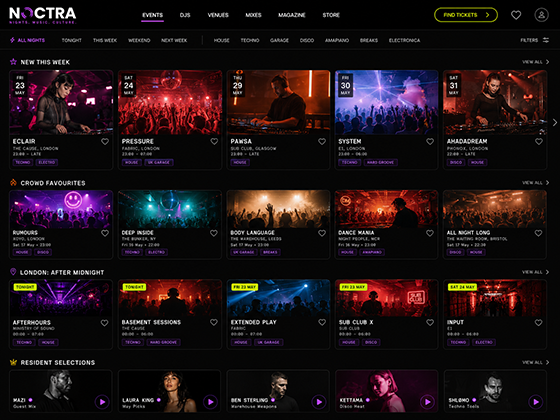Screen dimensions: 560x420
Task: Click the Find Tickets button
Action: tap(466, 15)
